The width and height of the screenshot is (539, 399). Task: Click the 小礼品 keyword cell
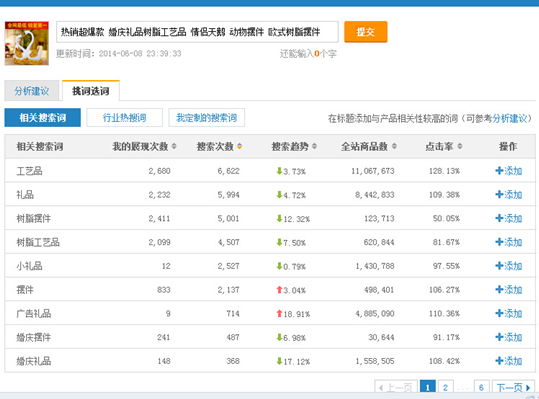[x=30, y=266]
